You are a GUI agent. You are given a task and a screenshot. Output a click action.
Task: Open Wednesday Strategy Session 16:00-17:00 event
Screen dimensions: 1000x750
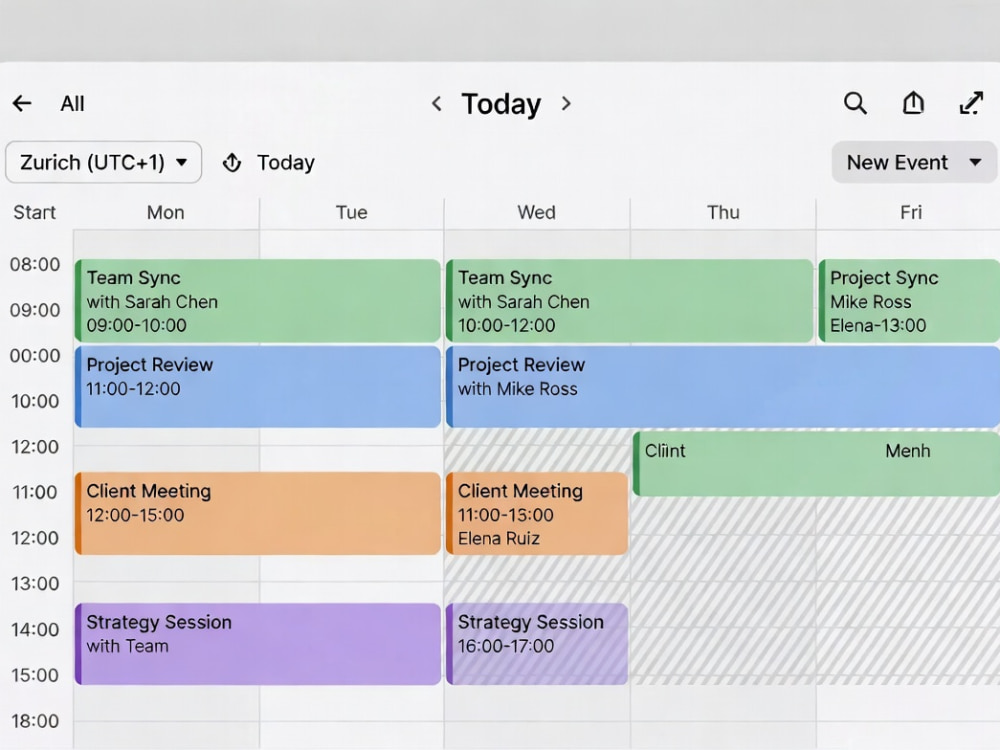537,644
